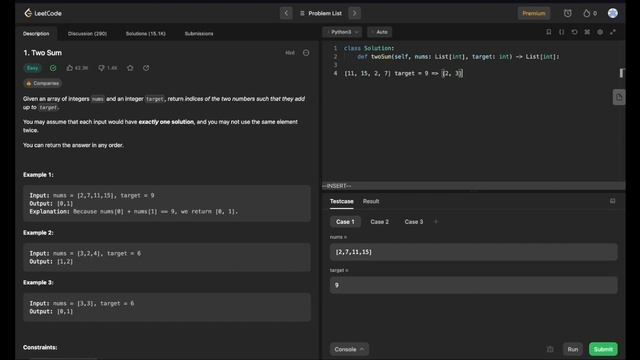Reset code to default with revert icon

click(x=574, y=32)
